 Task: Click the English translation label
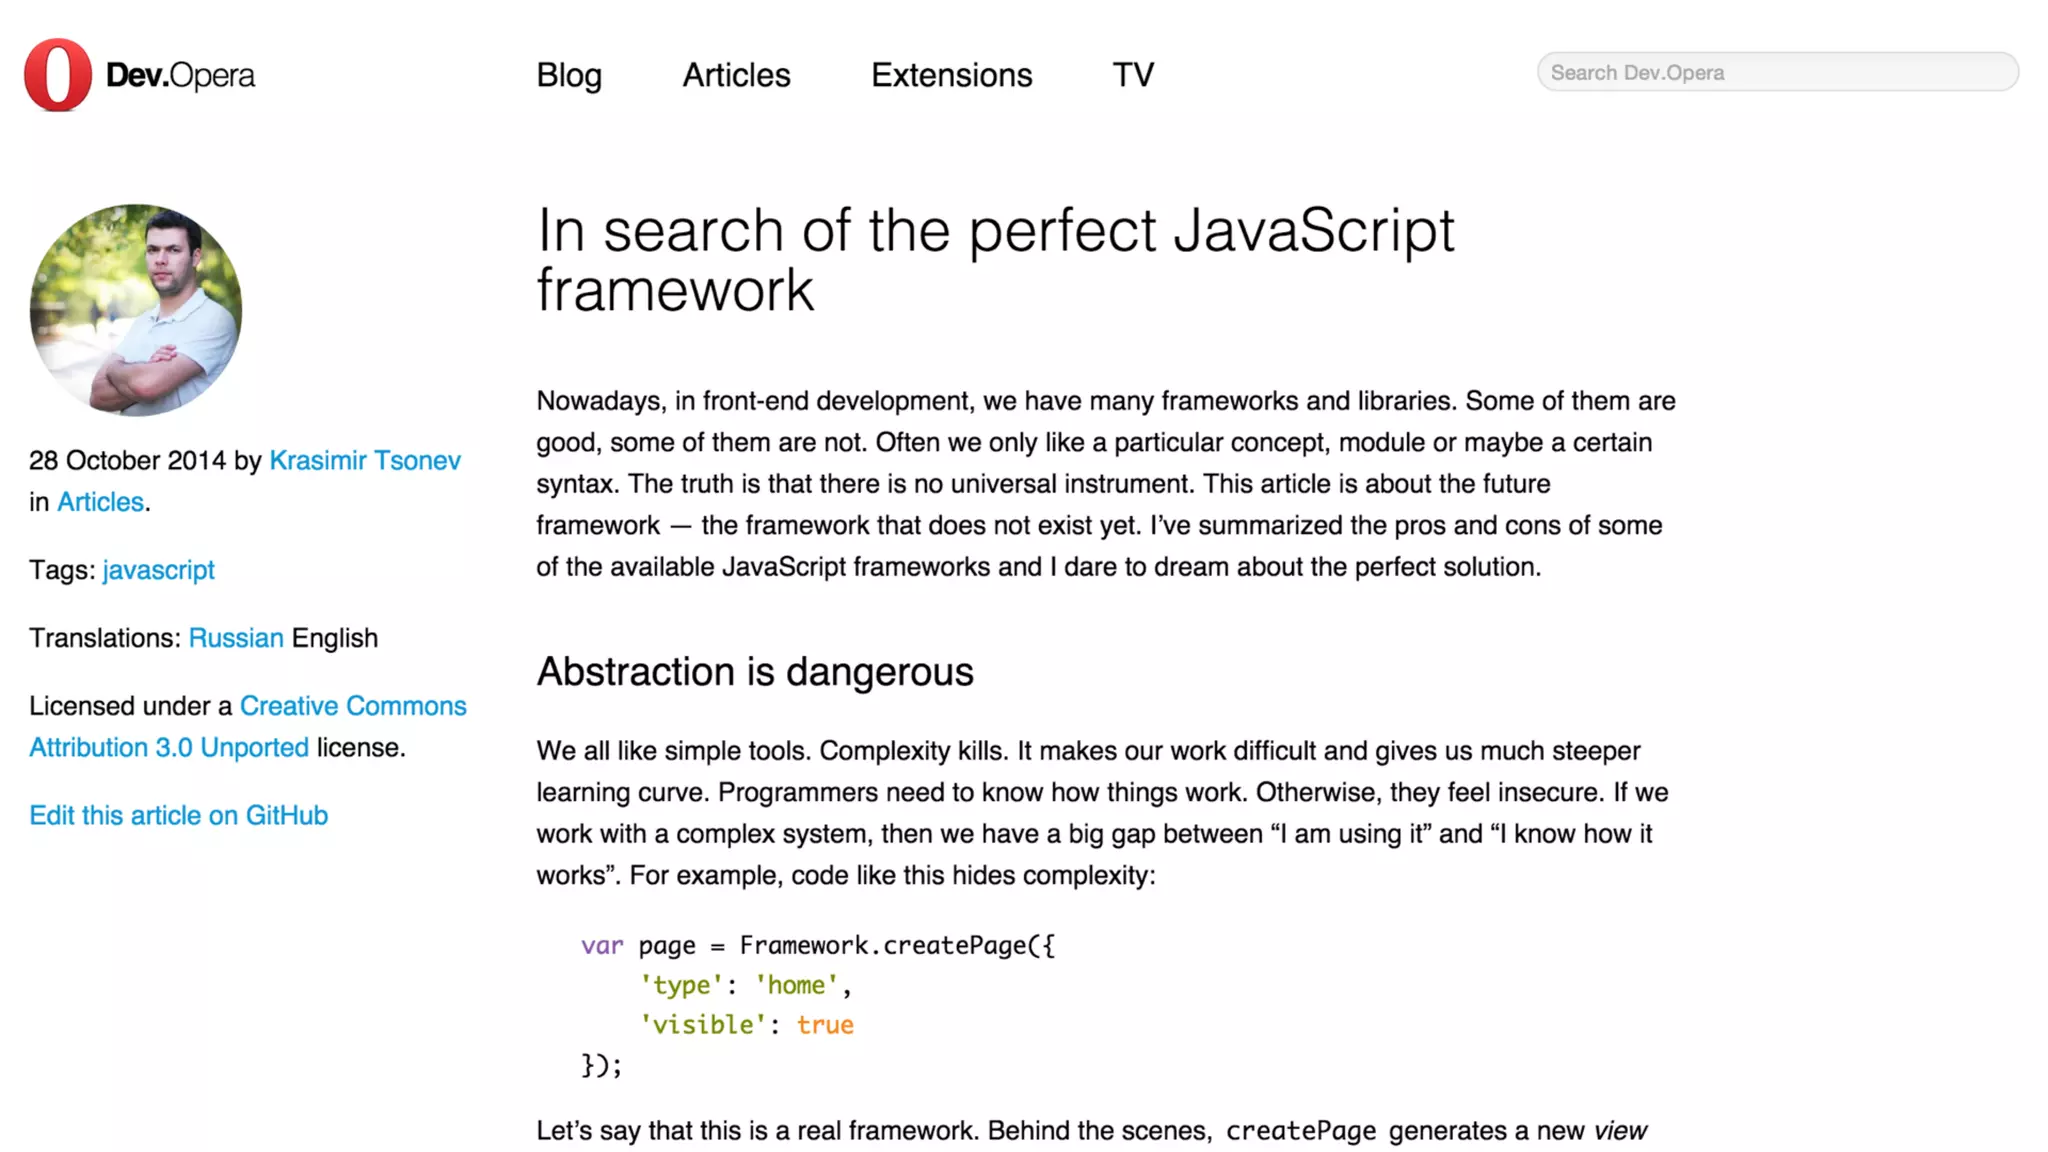[334, 638]
